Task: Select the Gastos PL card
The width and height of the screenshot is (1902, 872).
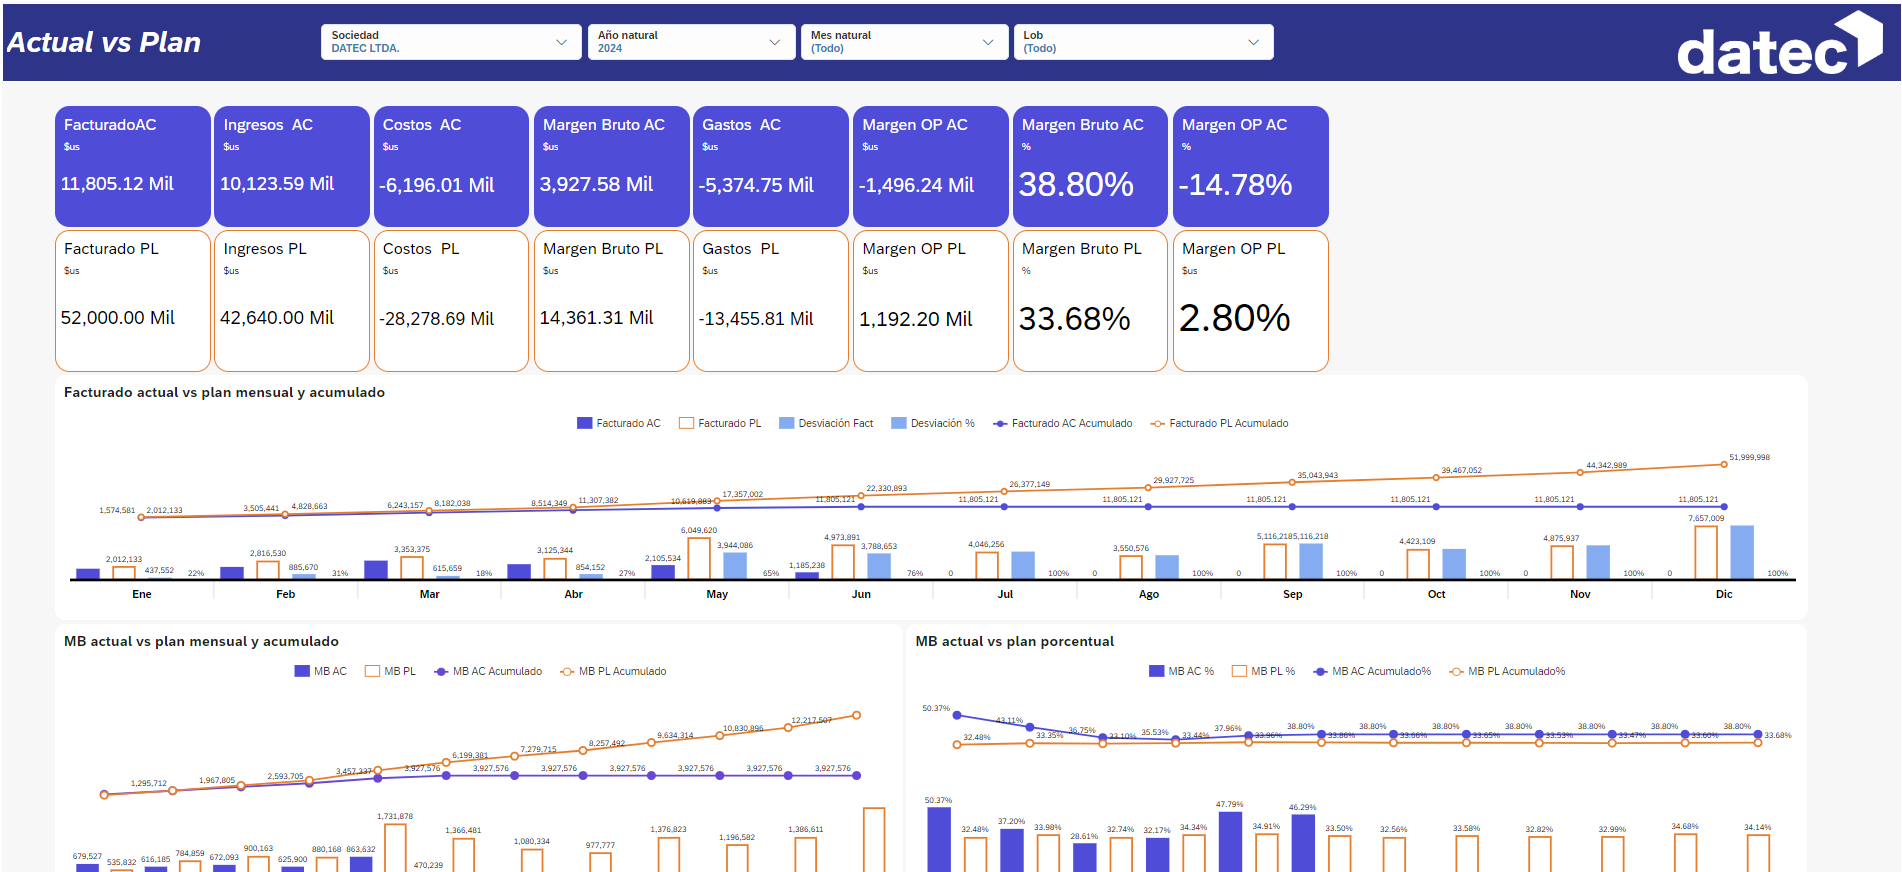Action: (770, 301)
